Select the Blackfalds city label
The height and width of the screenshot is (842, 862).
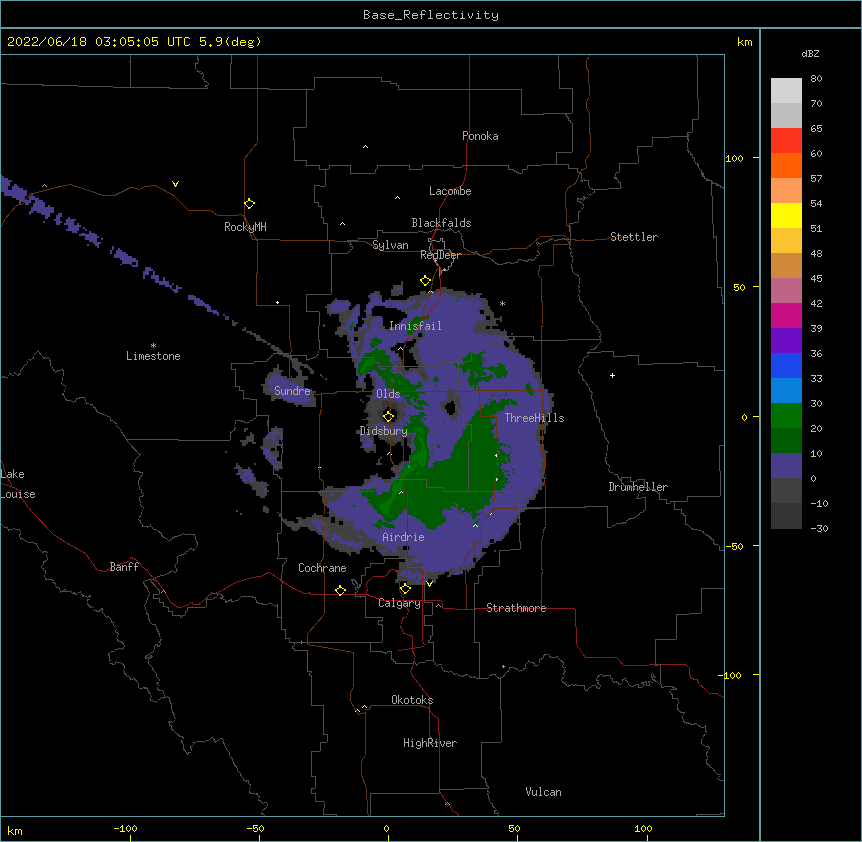(x=441, y=223)
